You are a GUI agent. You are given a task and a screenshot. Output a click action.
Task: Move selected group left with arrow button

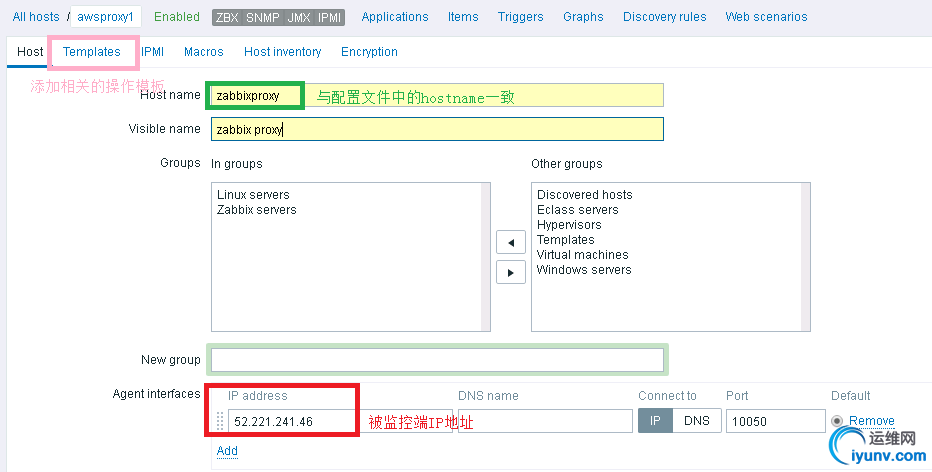(511, 243)
